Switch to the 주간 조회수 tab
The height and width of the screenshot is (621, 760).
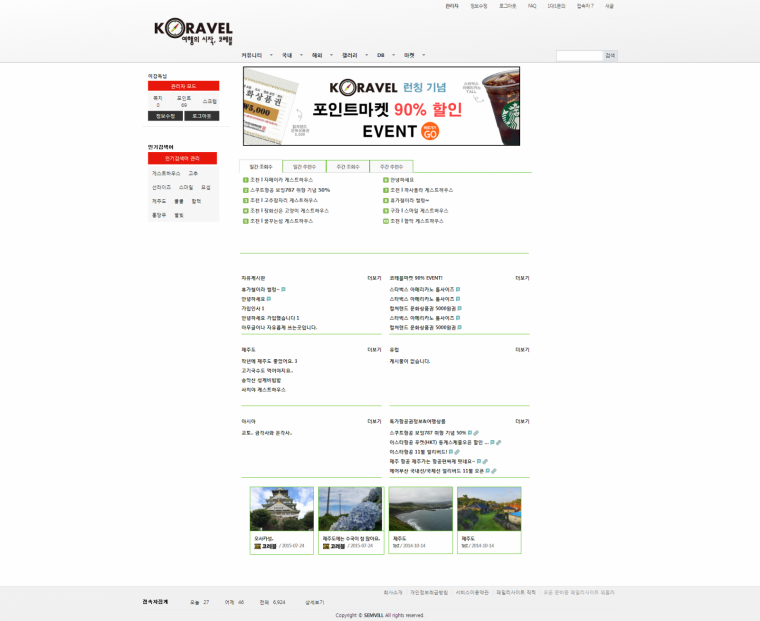pos(348,166)
